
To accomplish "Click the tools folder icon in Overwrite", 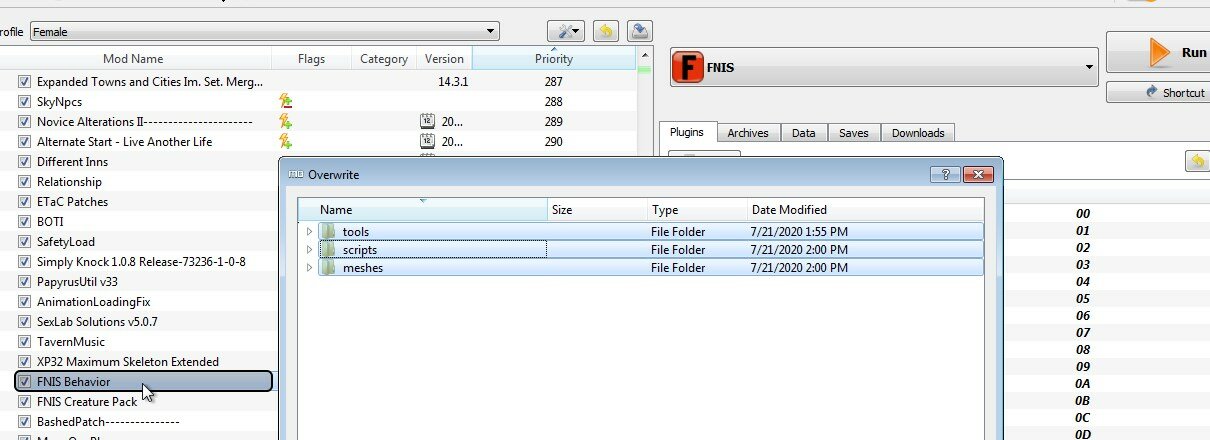I will 327,232.
